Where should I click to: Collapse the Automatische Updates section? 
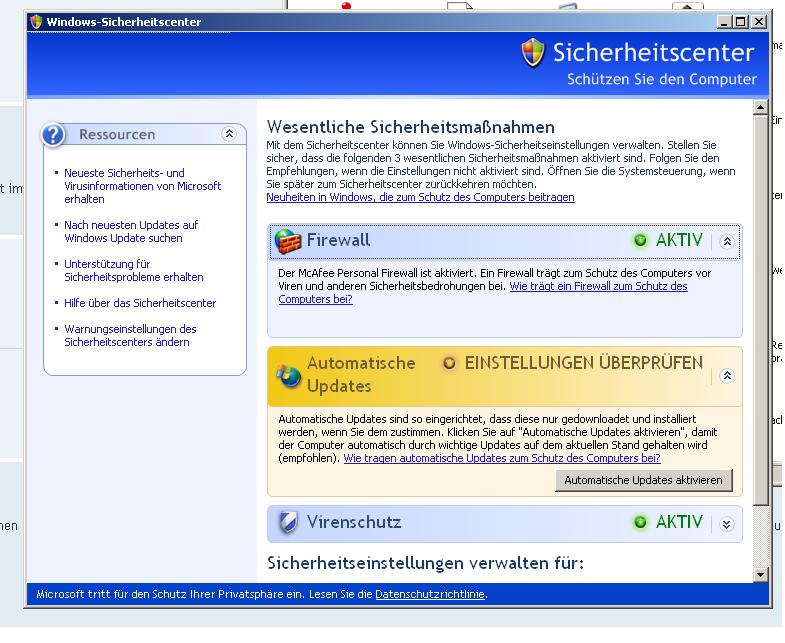[727, 376]
